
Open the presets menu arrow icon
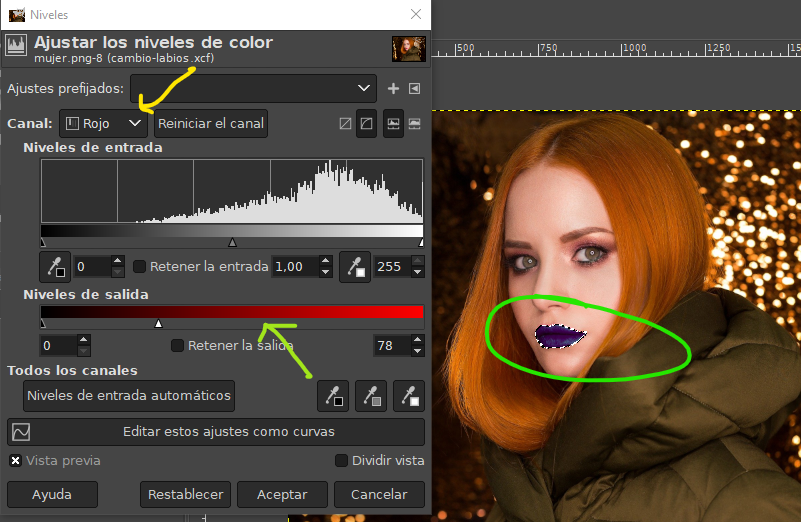pos(414,89)
